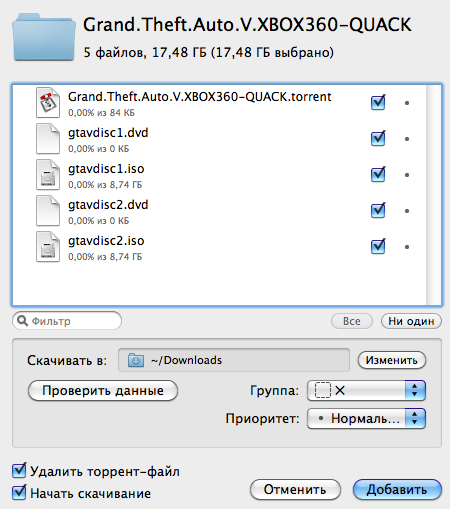Click the 'Добавить' button
Viewport: 450px width, 509px height.
coord(397,489)
